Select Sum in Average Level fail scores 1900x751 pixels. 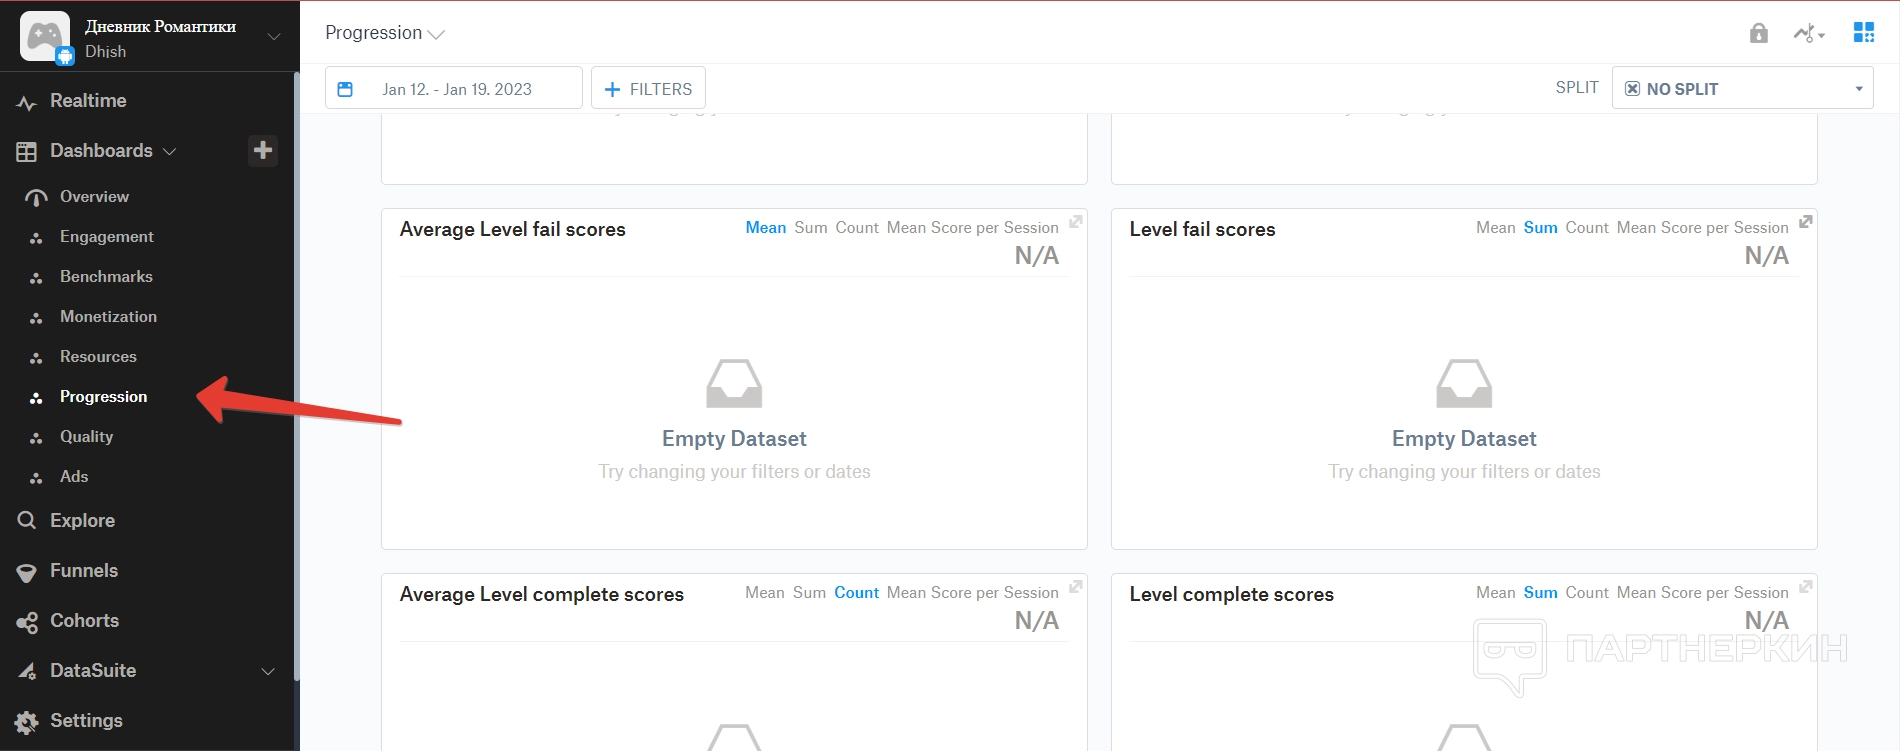(811, 228)
